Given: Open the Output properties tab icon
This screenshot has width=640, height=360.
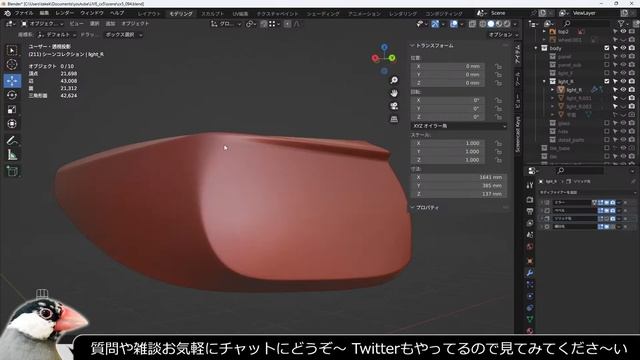Looking at the screenshot, I should tap(530, 211).
